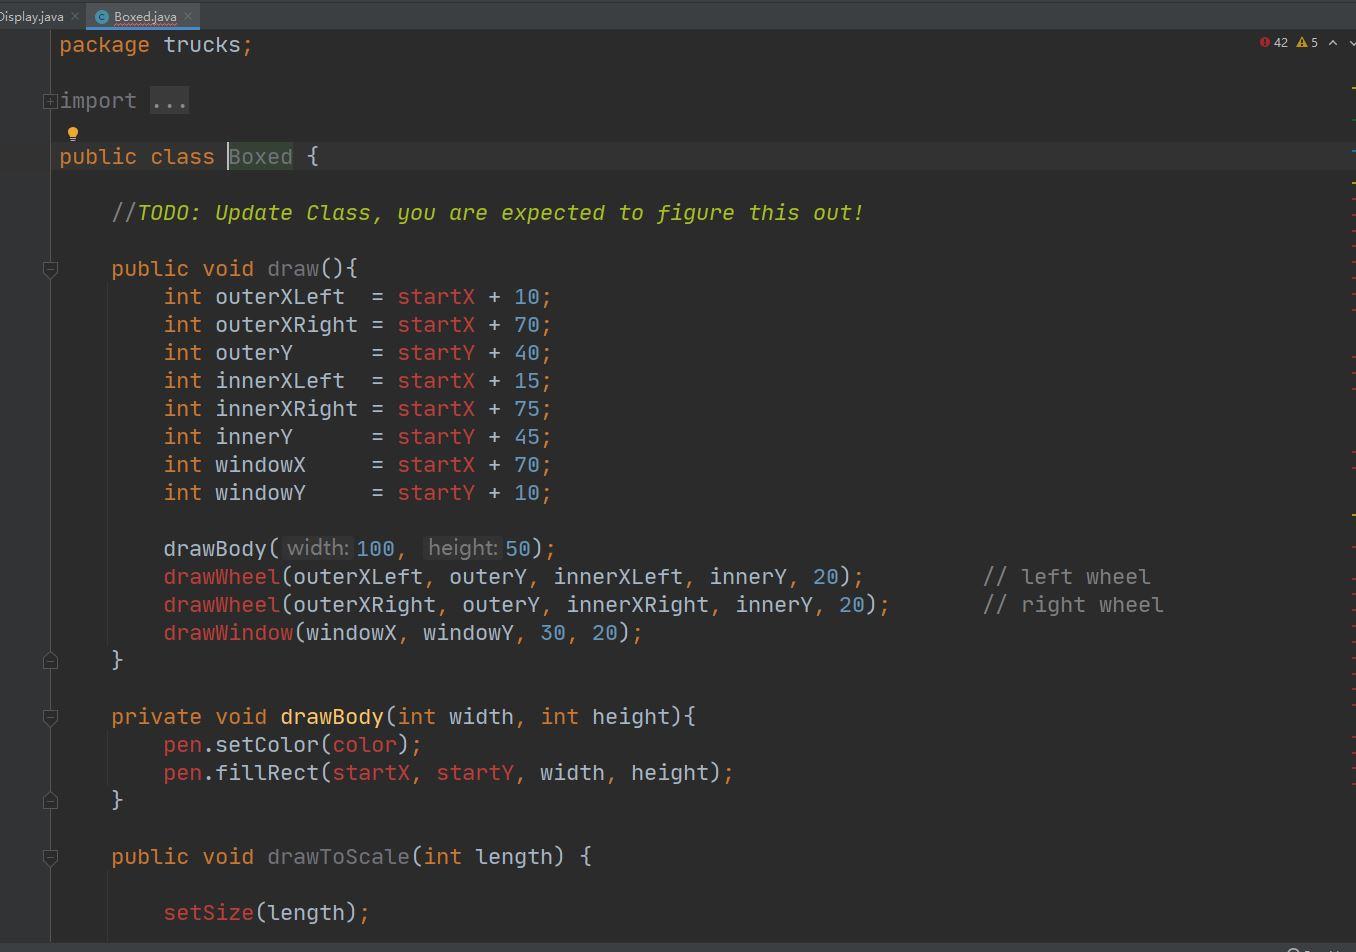
Task: Click the package name trucks
Action: [202, 45]
